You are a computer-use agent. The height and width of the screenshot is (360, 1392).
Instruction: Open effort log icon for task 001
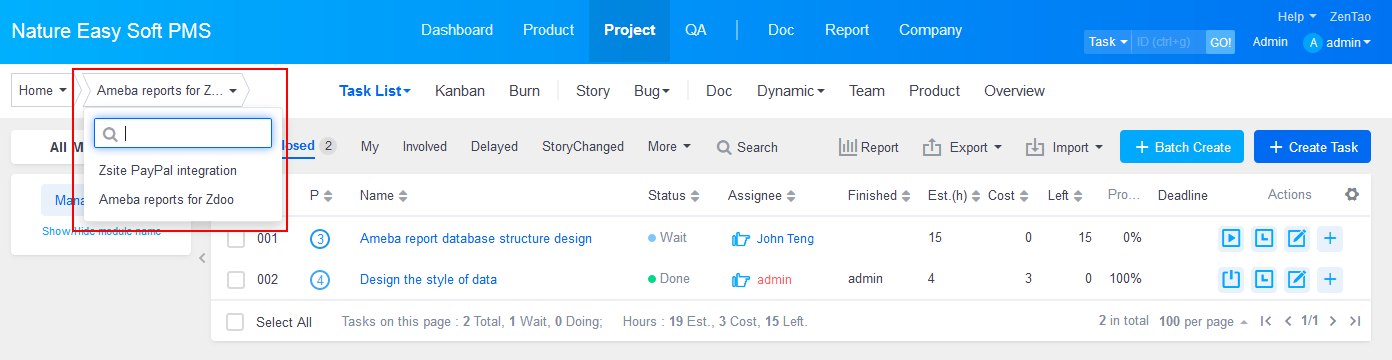coord(1264,238)
